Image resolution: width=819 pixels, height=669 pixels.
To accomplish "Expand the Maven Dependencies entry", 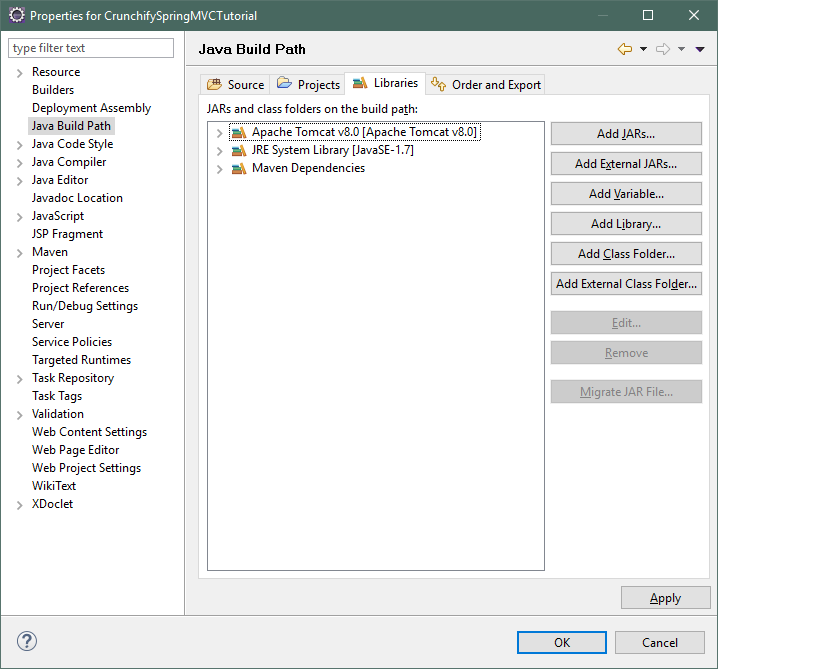I will point(219,169).
